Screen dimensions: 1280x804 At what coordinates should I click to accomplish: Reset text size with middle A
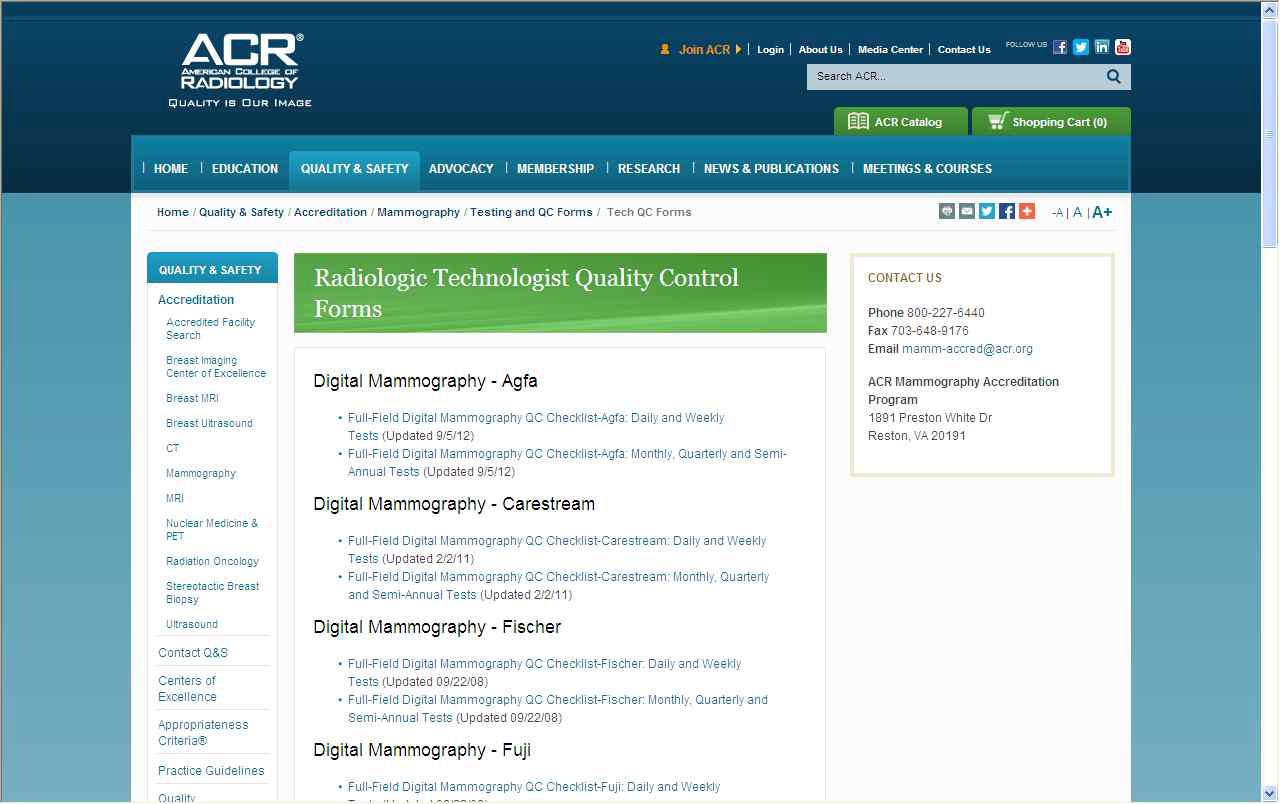tap(1077, 212)
